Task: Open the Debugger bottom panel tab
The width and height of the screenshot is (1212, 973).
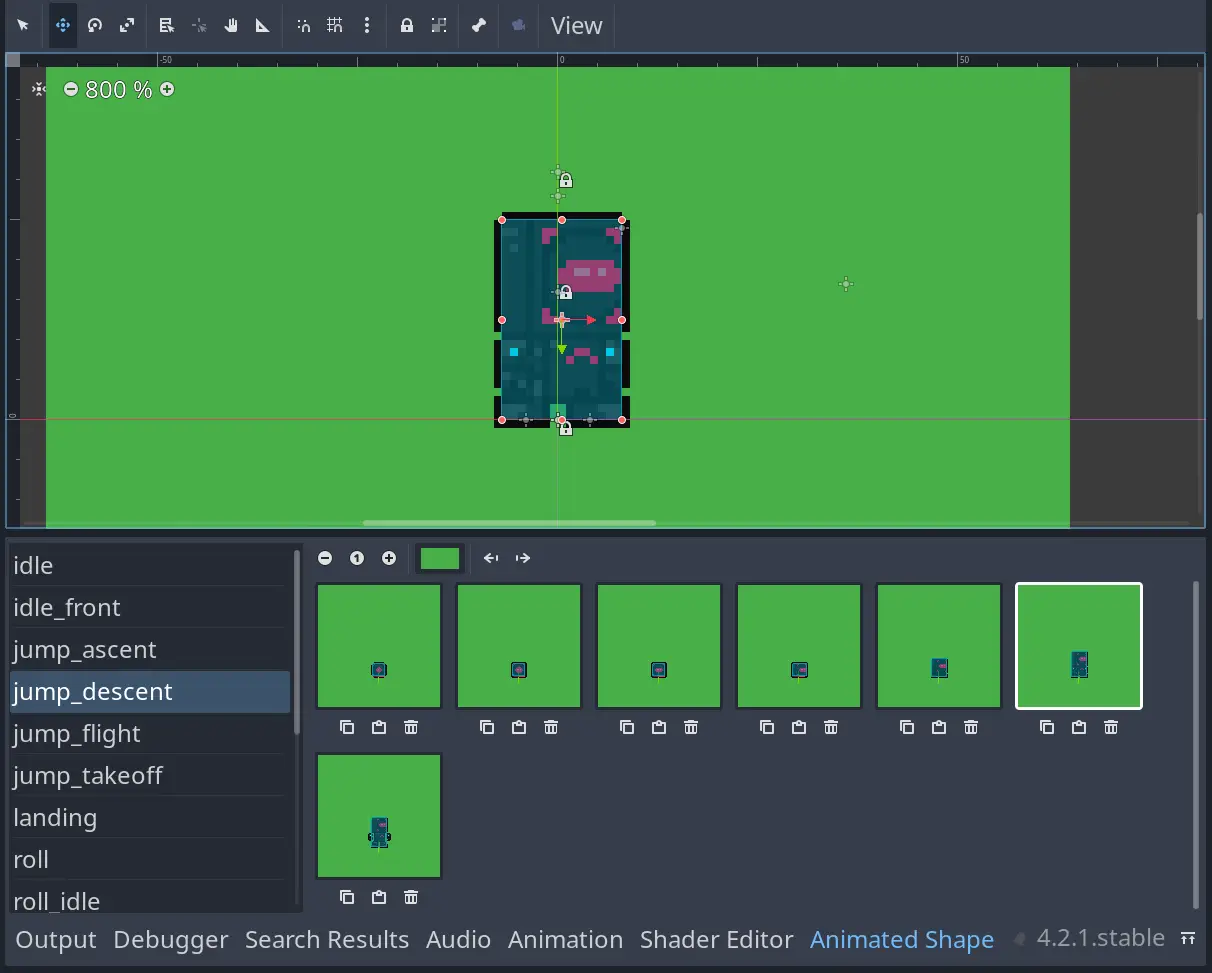Action: [x=171, y=940]
